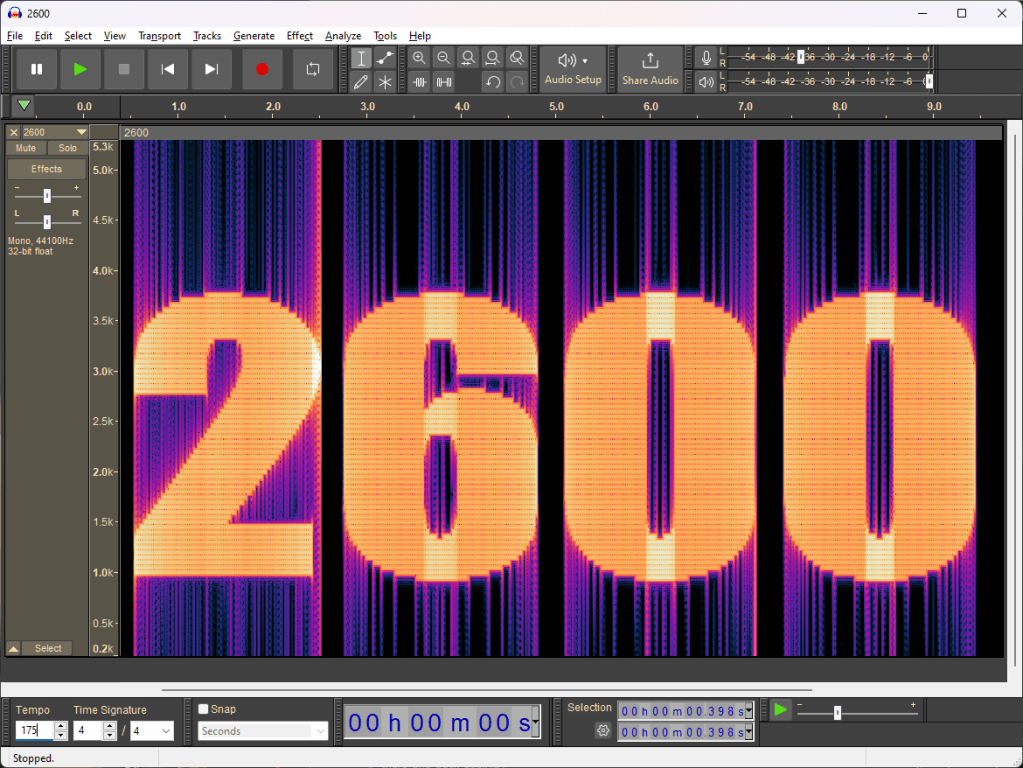The width and height of the screenshot is (1023, 768).
Task: Click the Zoom In magnifier icon
Action: pyautogui.click(x=420, y=58)
